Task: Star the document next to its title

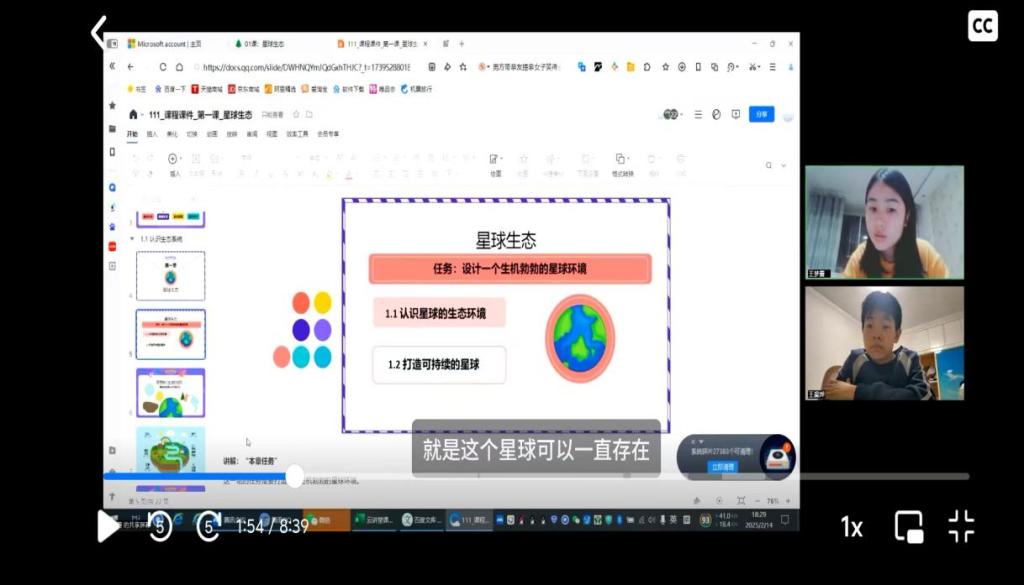Action: coord(294,114)
